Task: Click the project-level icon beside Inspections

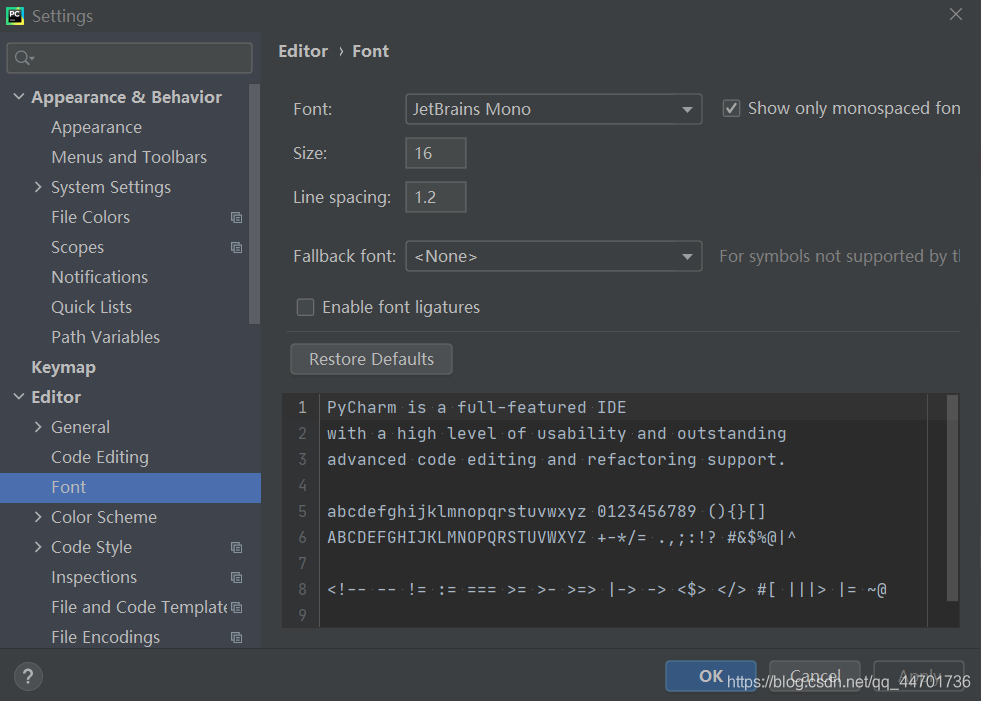Action: coord(236,577)
